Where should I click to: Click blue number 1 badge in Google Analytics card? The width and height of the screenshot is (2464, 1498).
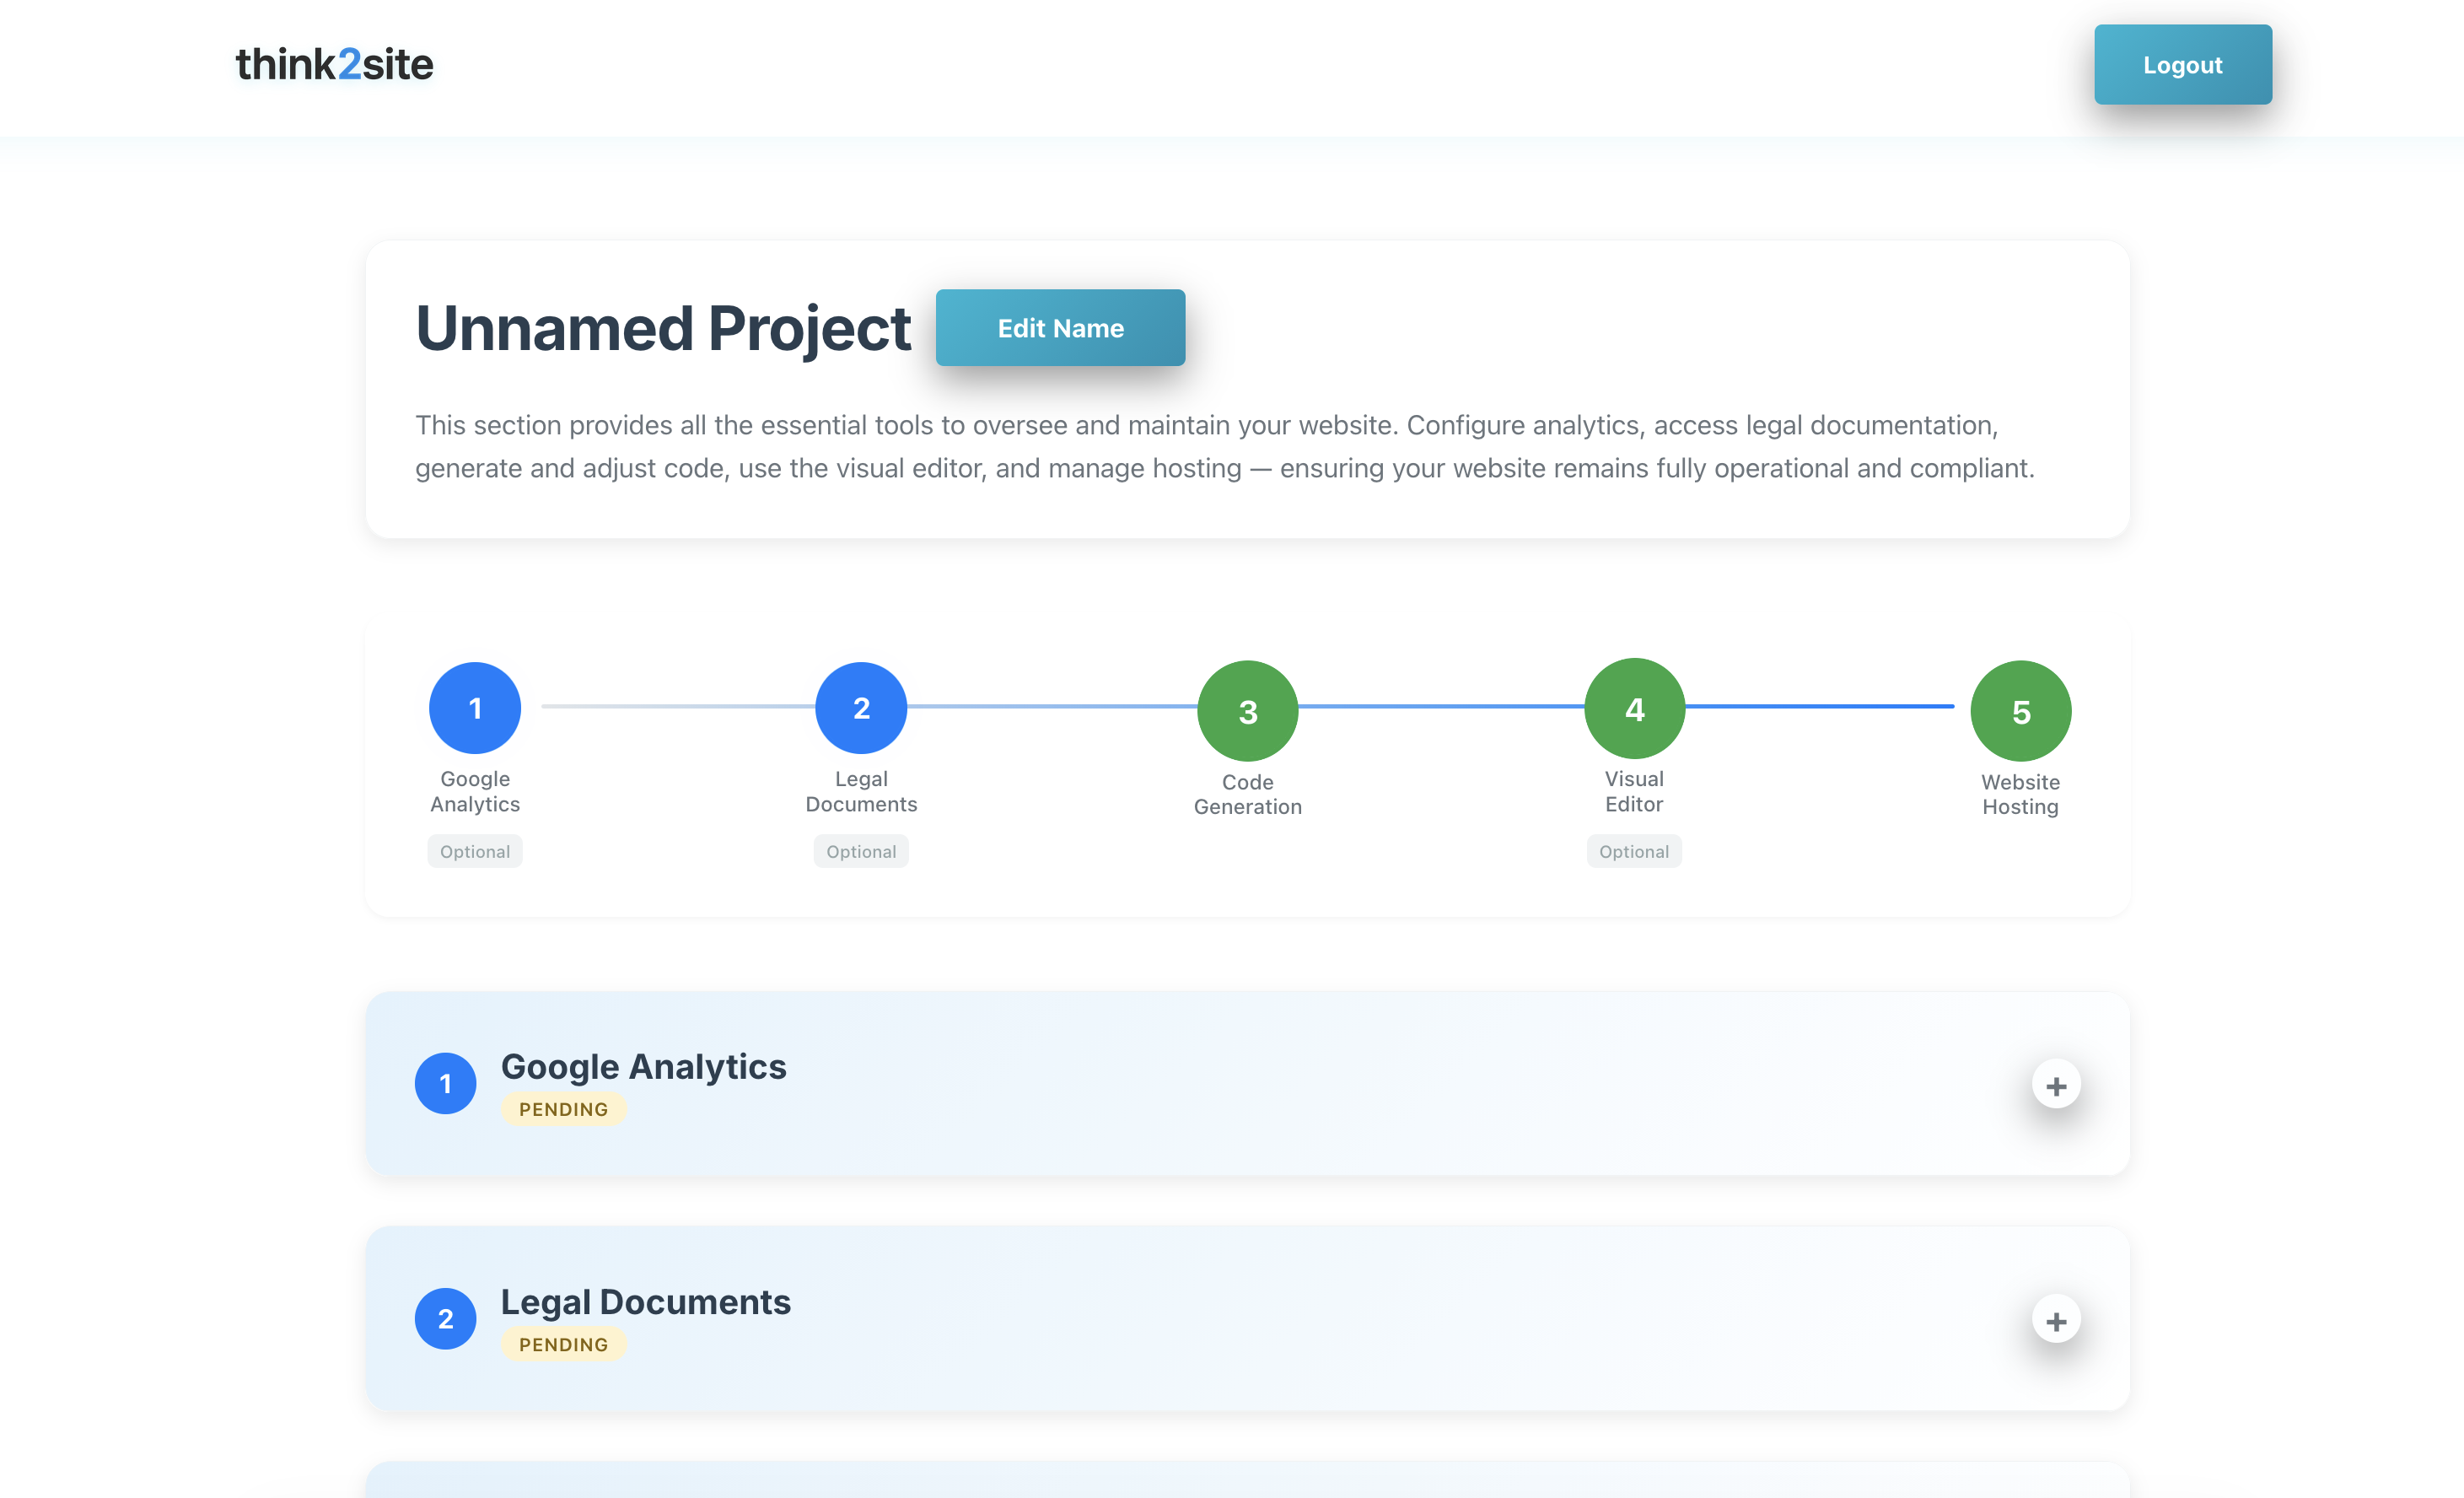pyautogui.click(x=445, y=1084)
